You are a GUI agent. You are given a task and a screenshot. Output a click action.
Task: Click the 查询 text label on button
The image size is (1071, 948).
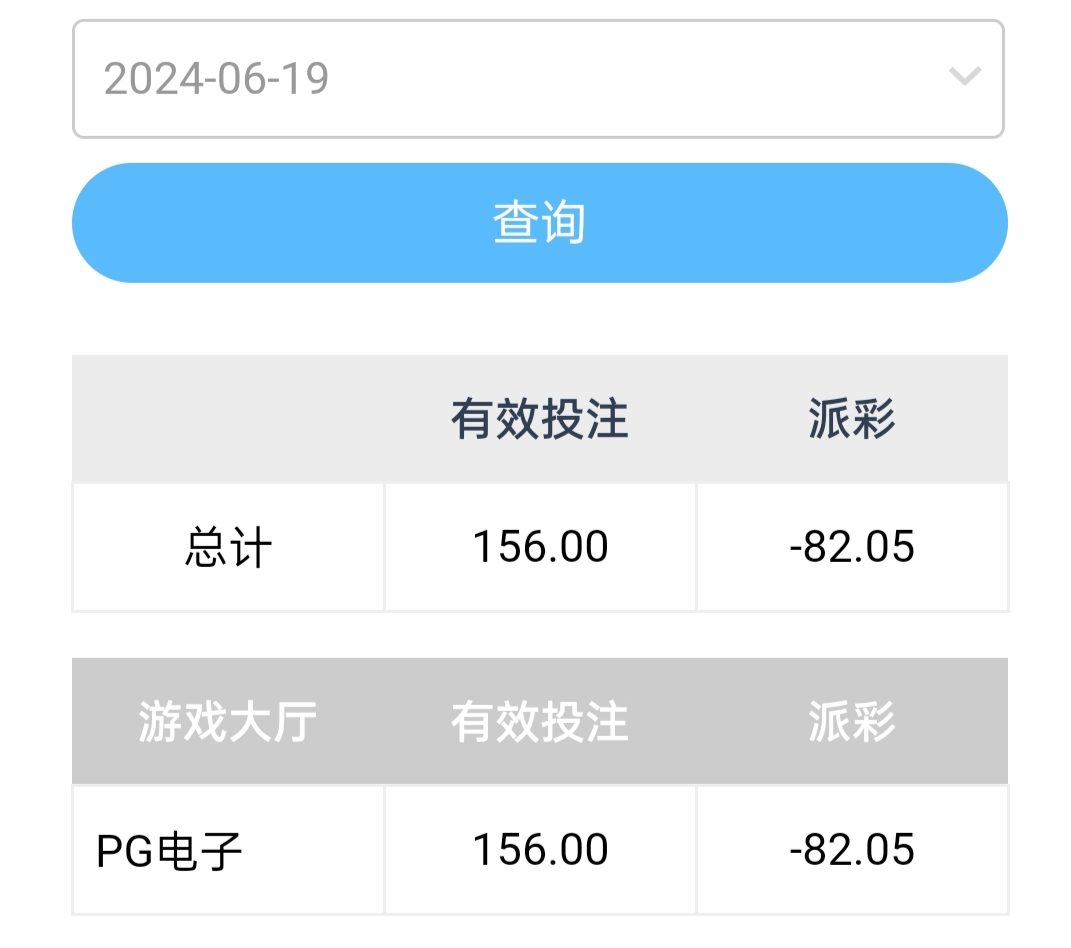pos(539,223)
